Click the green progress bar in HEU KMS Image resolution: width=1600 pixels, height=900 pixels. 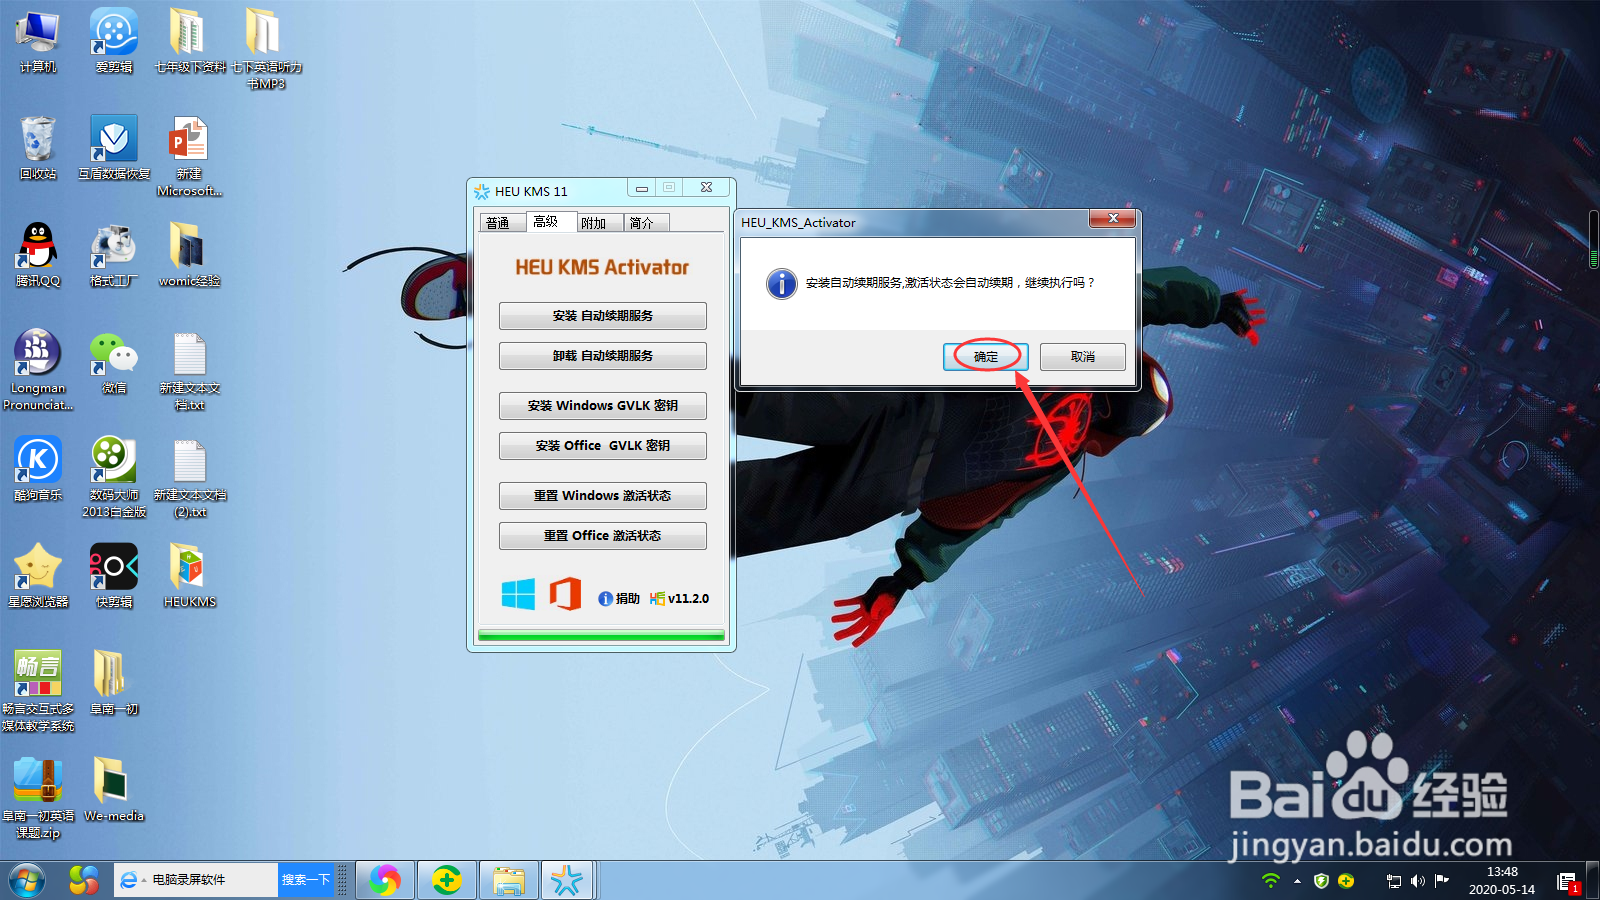(x=601, y=635)
